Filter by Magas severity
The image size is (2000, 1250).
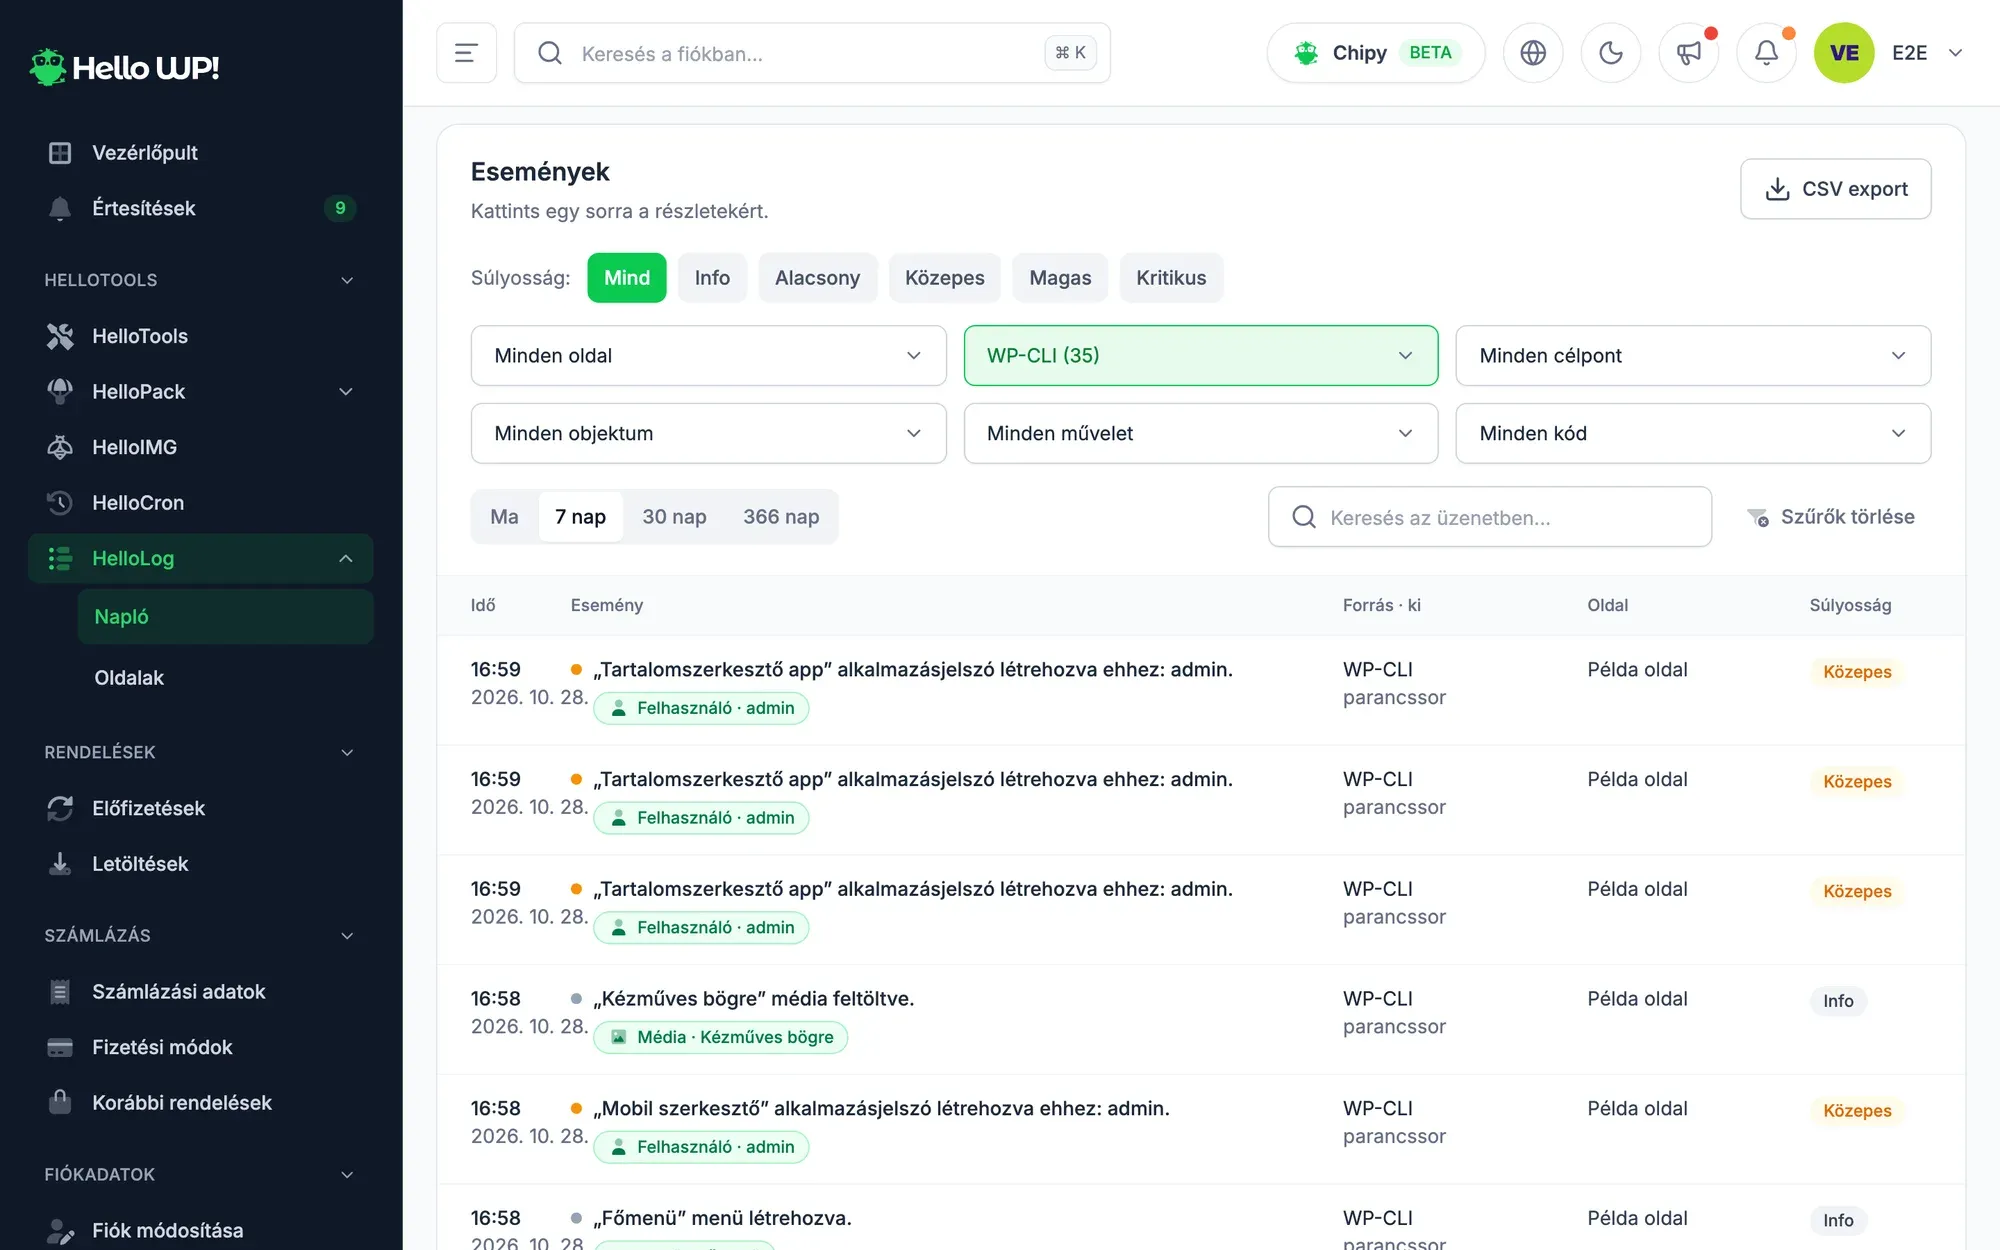[1060, 278]
